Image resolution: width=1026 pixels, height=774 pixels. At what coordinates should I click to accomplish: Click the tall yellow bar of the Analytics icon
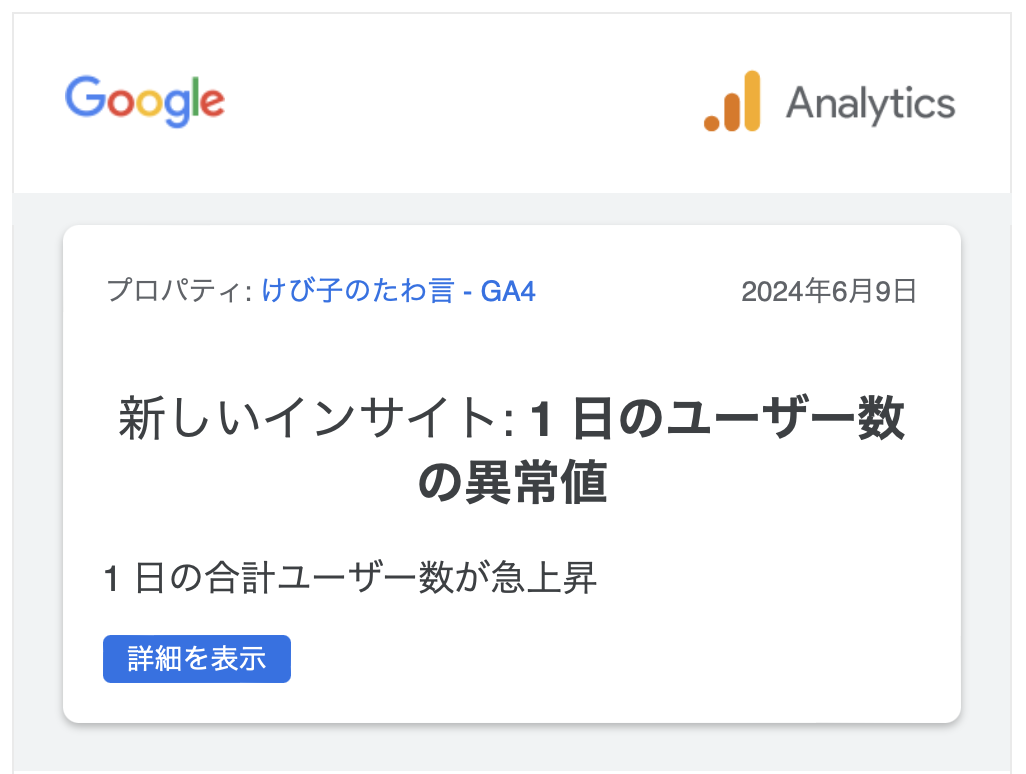pos(751,101)
